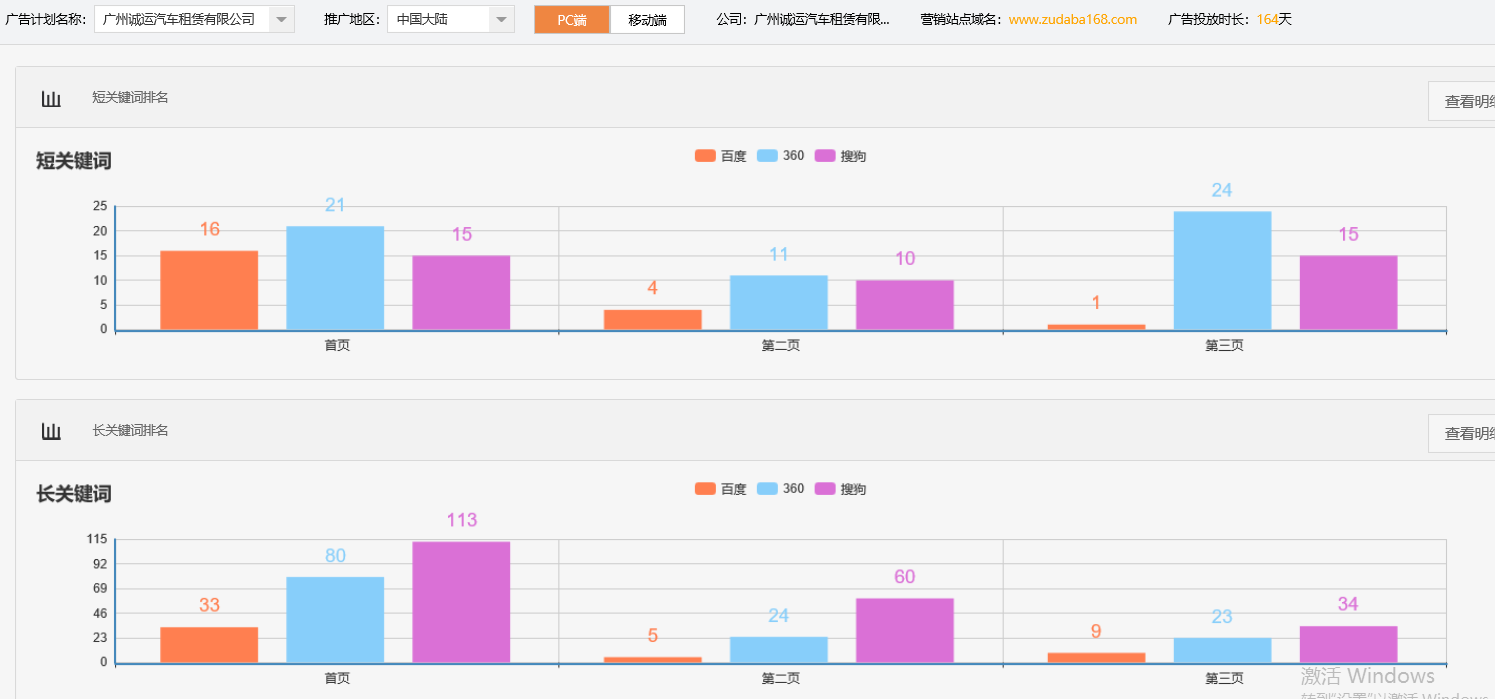Click 查看明细 for the long keywords chart
Screen dimensions: 1495x699
coord(1463,433)
